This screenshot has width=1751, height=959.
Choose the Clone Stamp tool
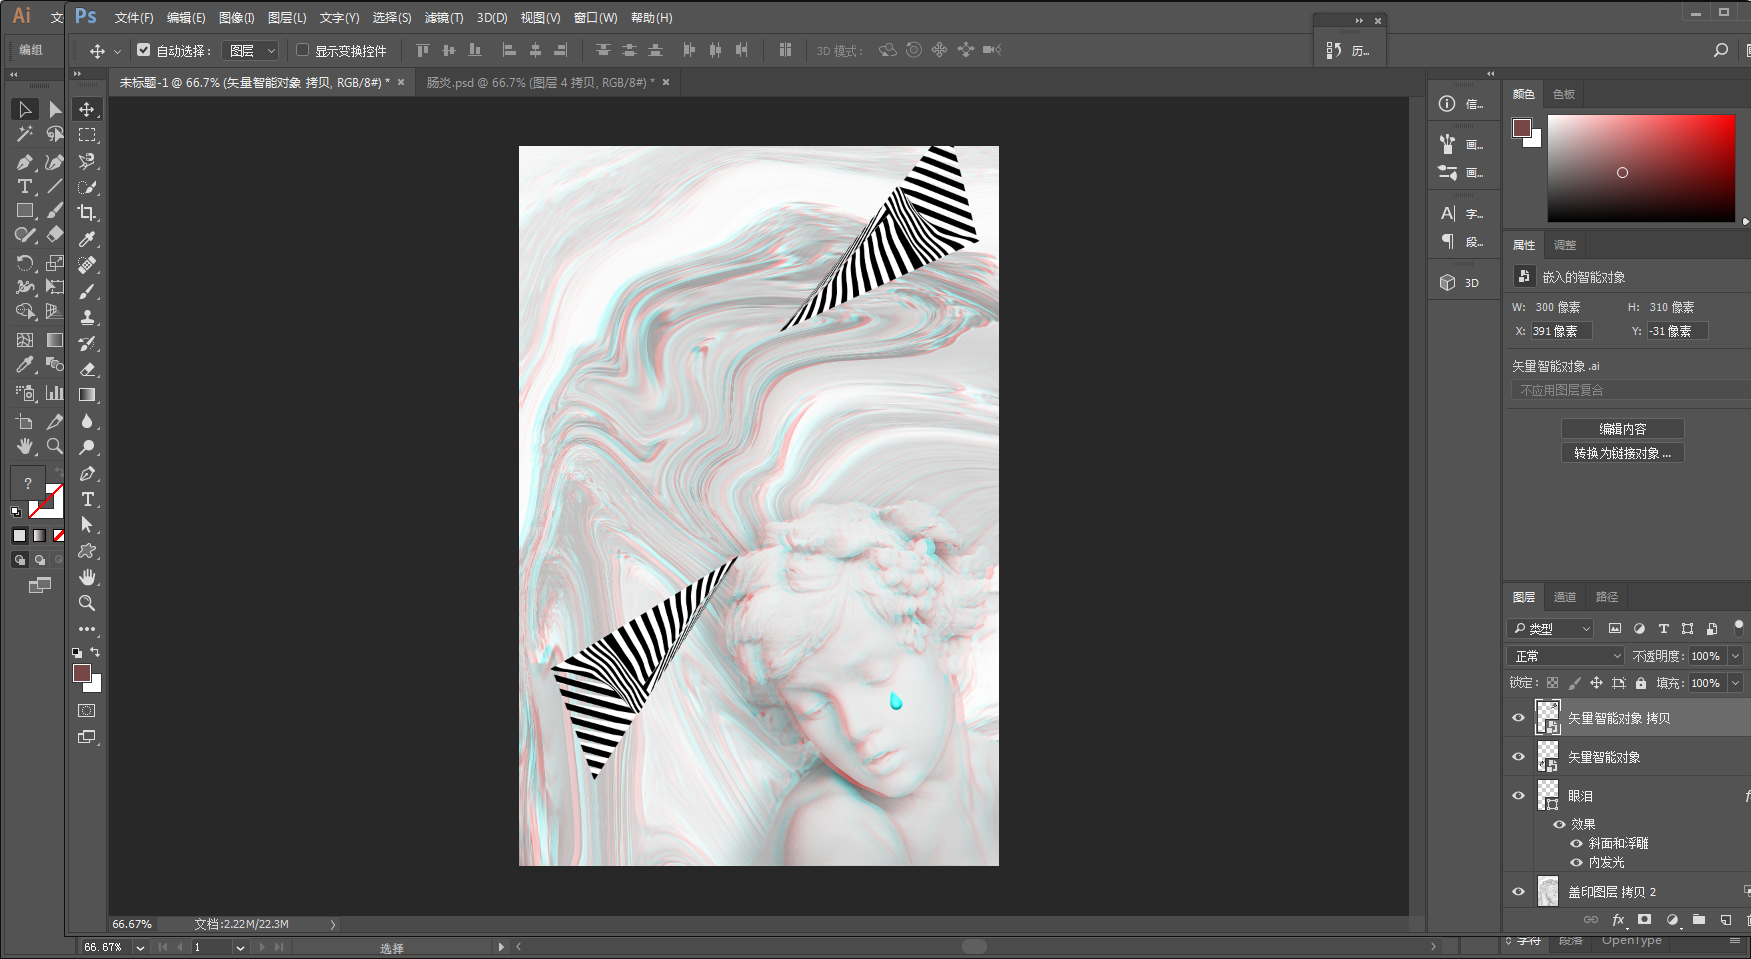tap(87, 317)
